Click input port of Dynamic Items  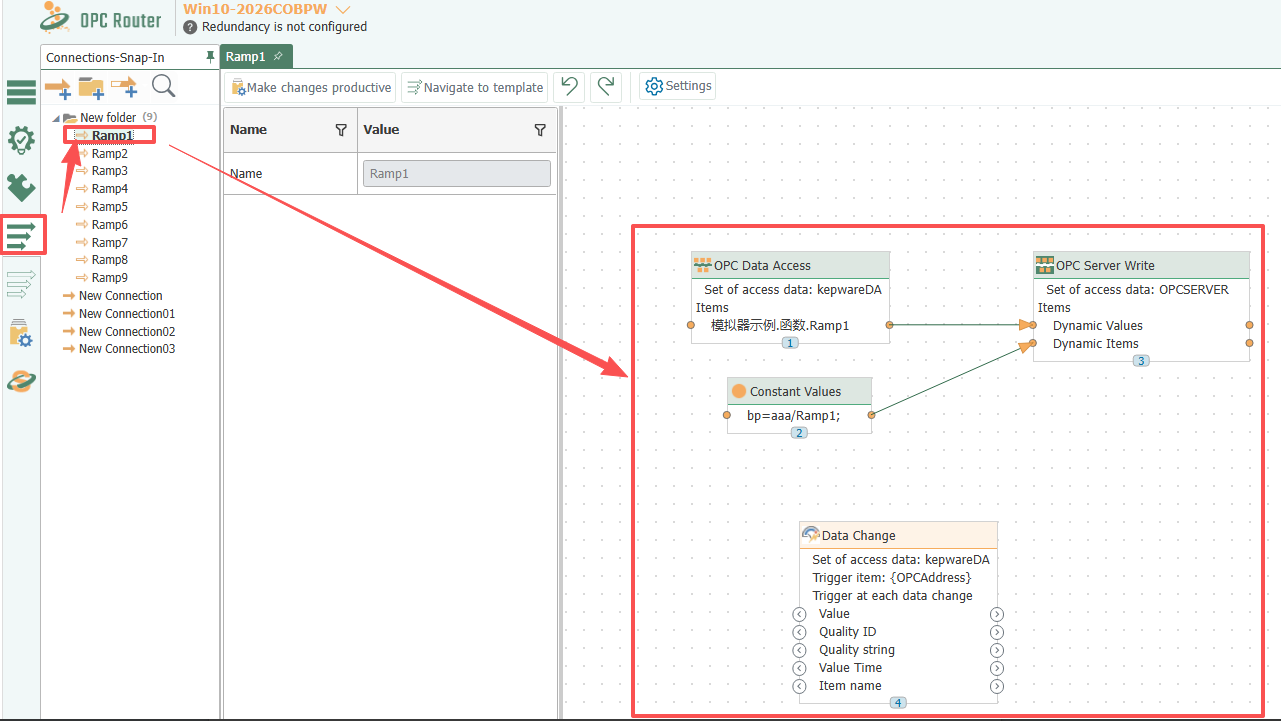1033,344
